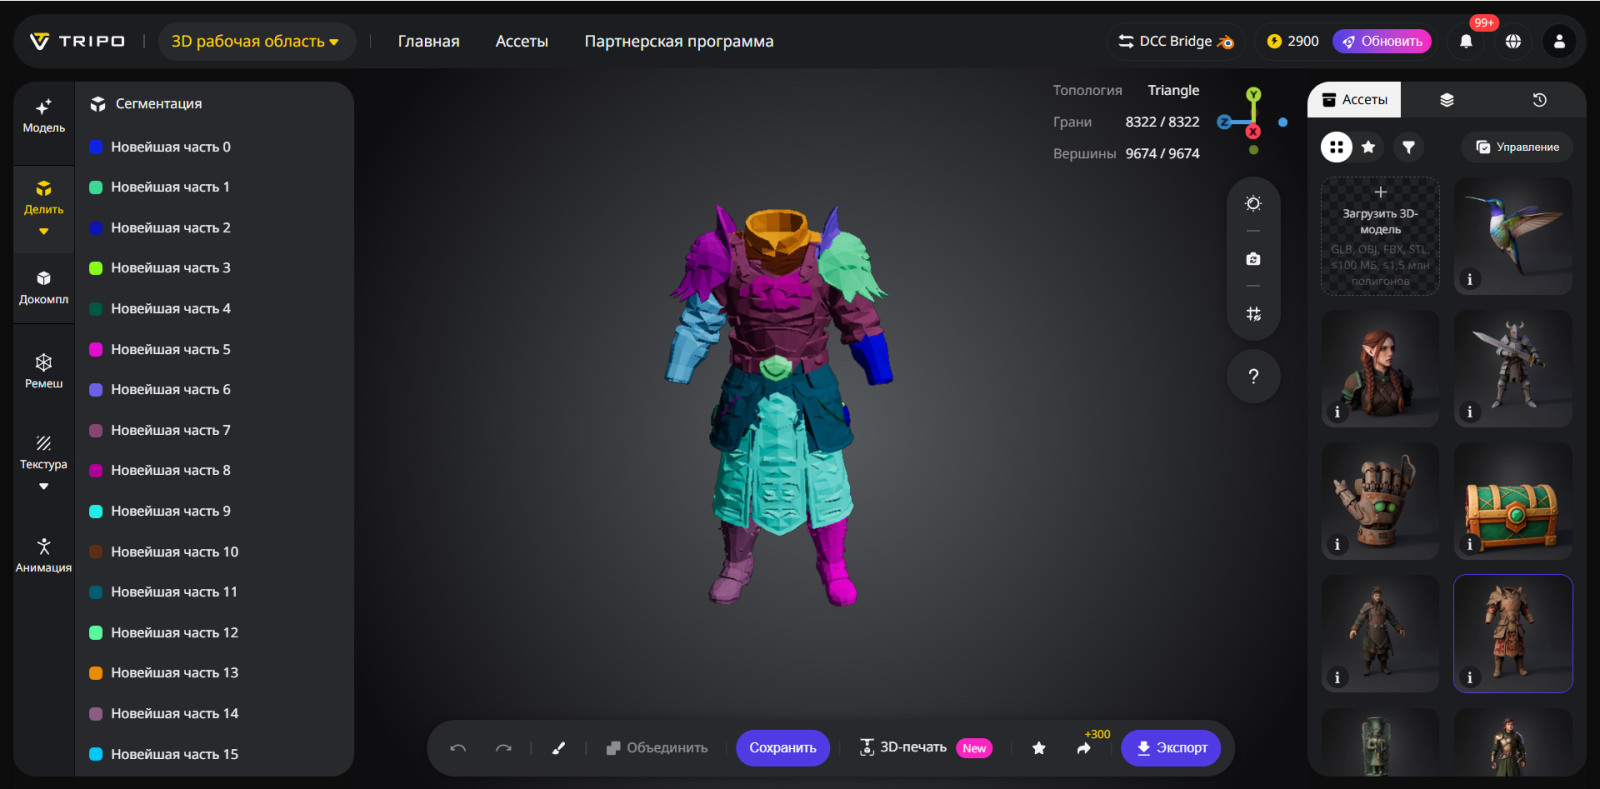The width and height of the screenshot is (1600, 789).
Task: Click the lighting settings sun icon
Action: click(x=1253, y=204)
